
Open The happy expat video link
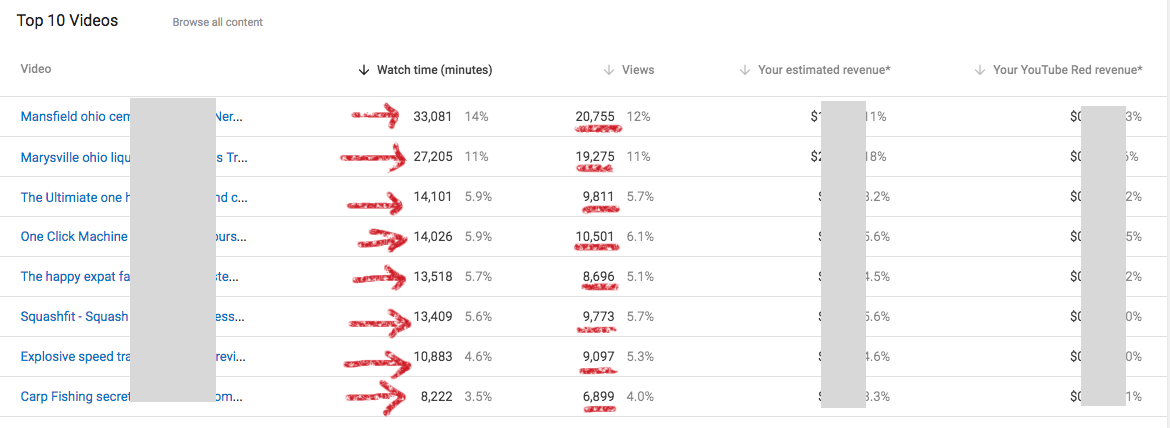(x=131, y=277)
